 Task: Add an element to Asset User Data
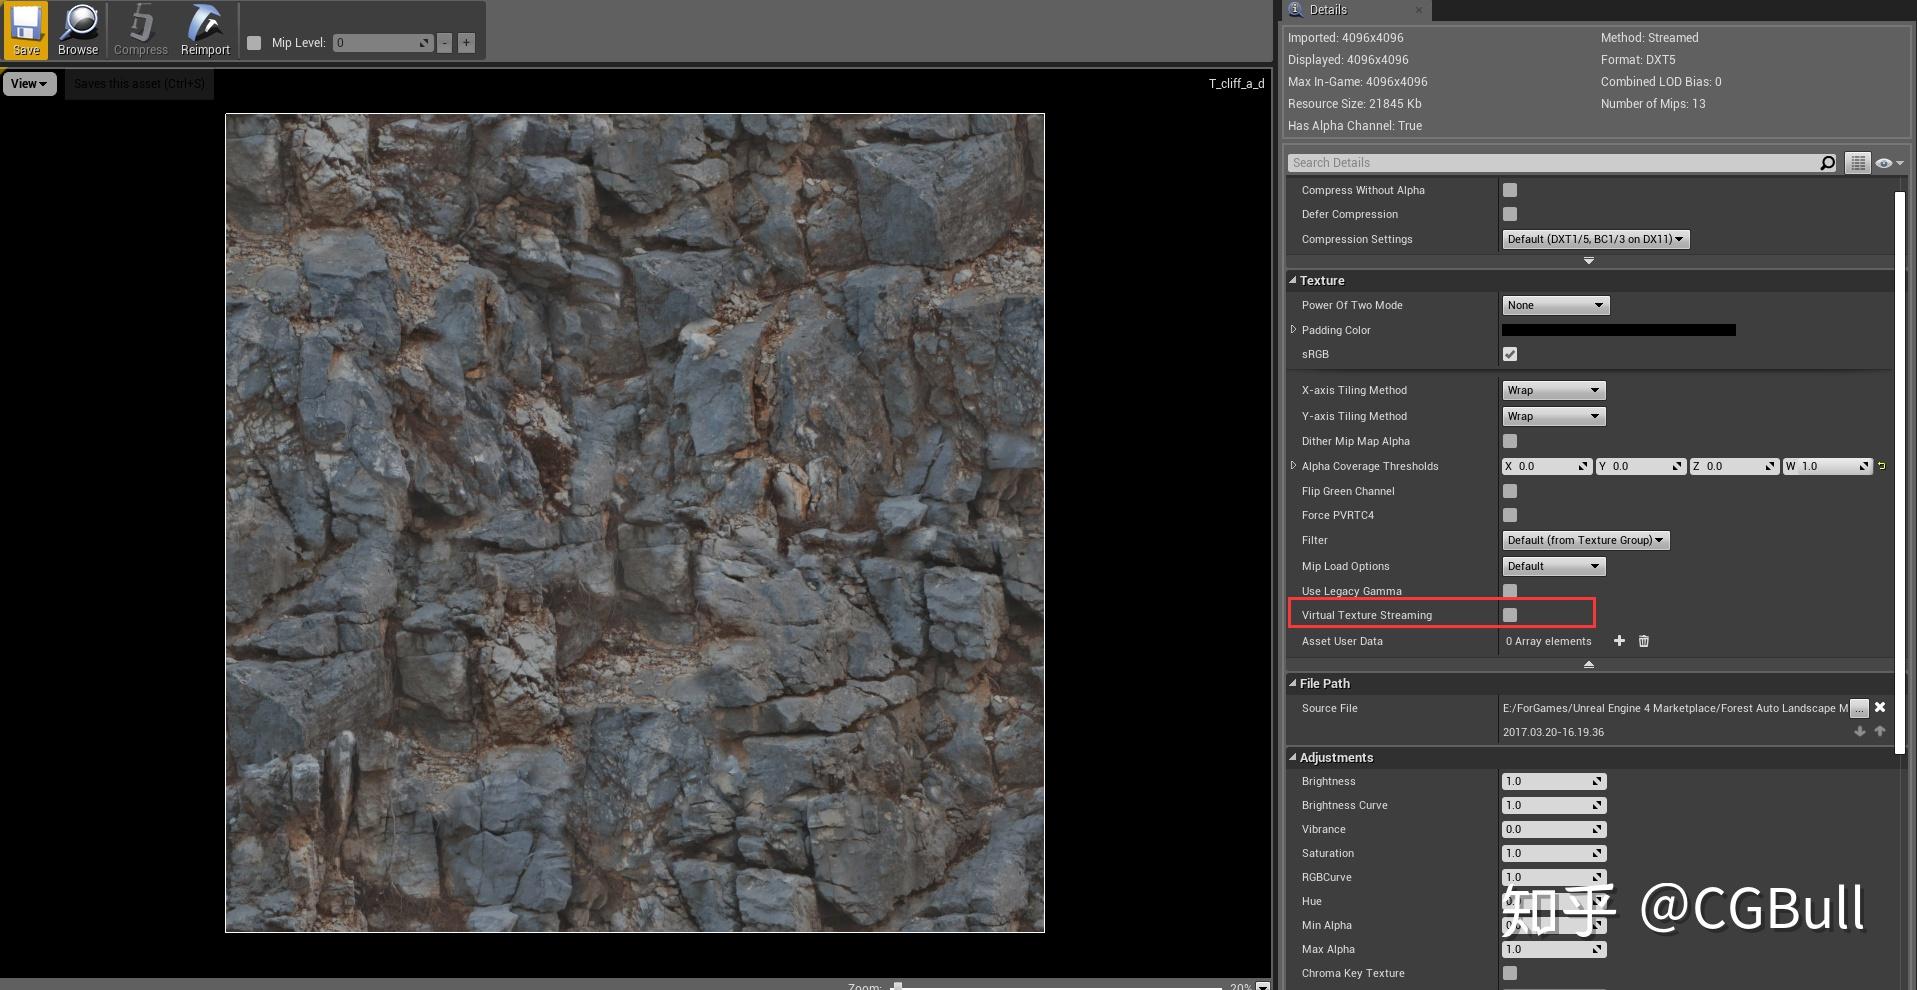pos(1618,641)
